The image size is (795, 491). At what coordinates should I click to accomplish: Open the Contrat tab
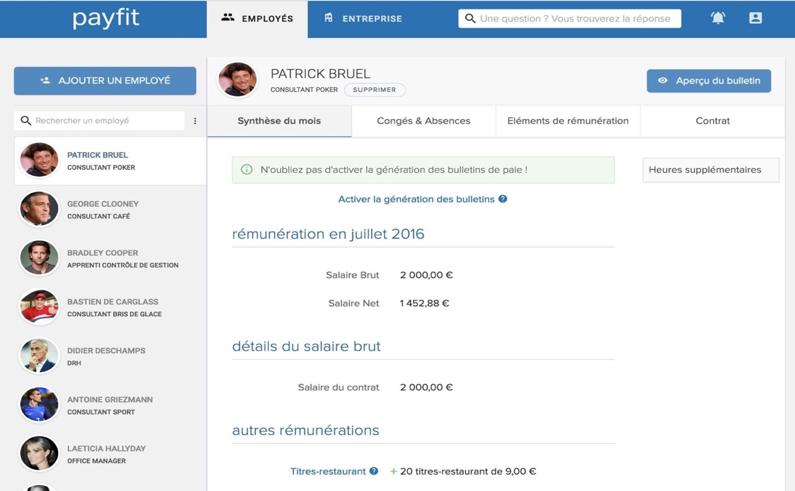click(712, 121)
